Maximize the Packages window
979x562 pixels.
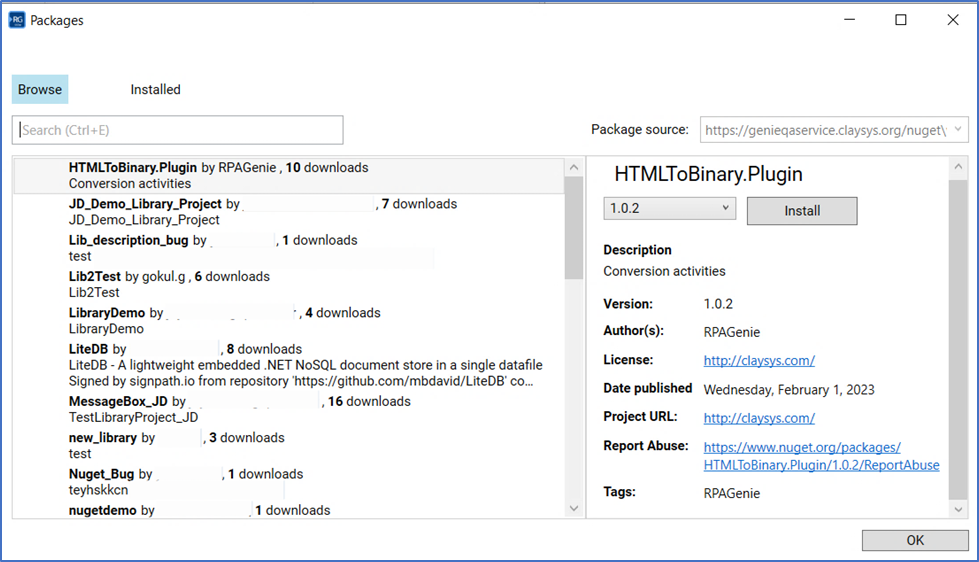(900, 20)
